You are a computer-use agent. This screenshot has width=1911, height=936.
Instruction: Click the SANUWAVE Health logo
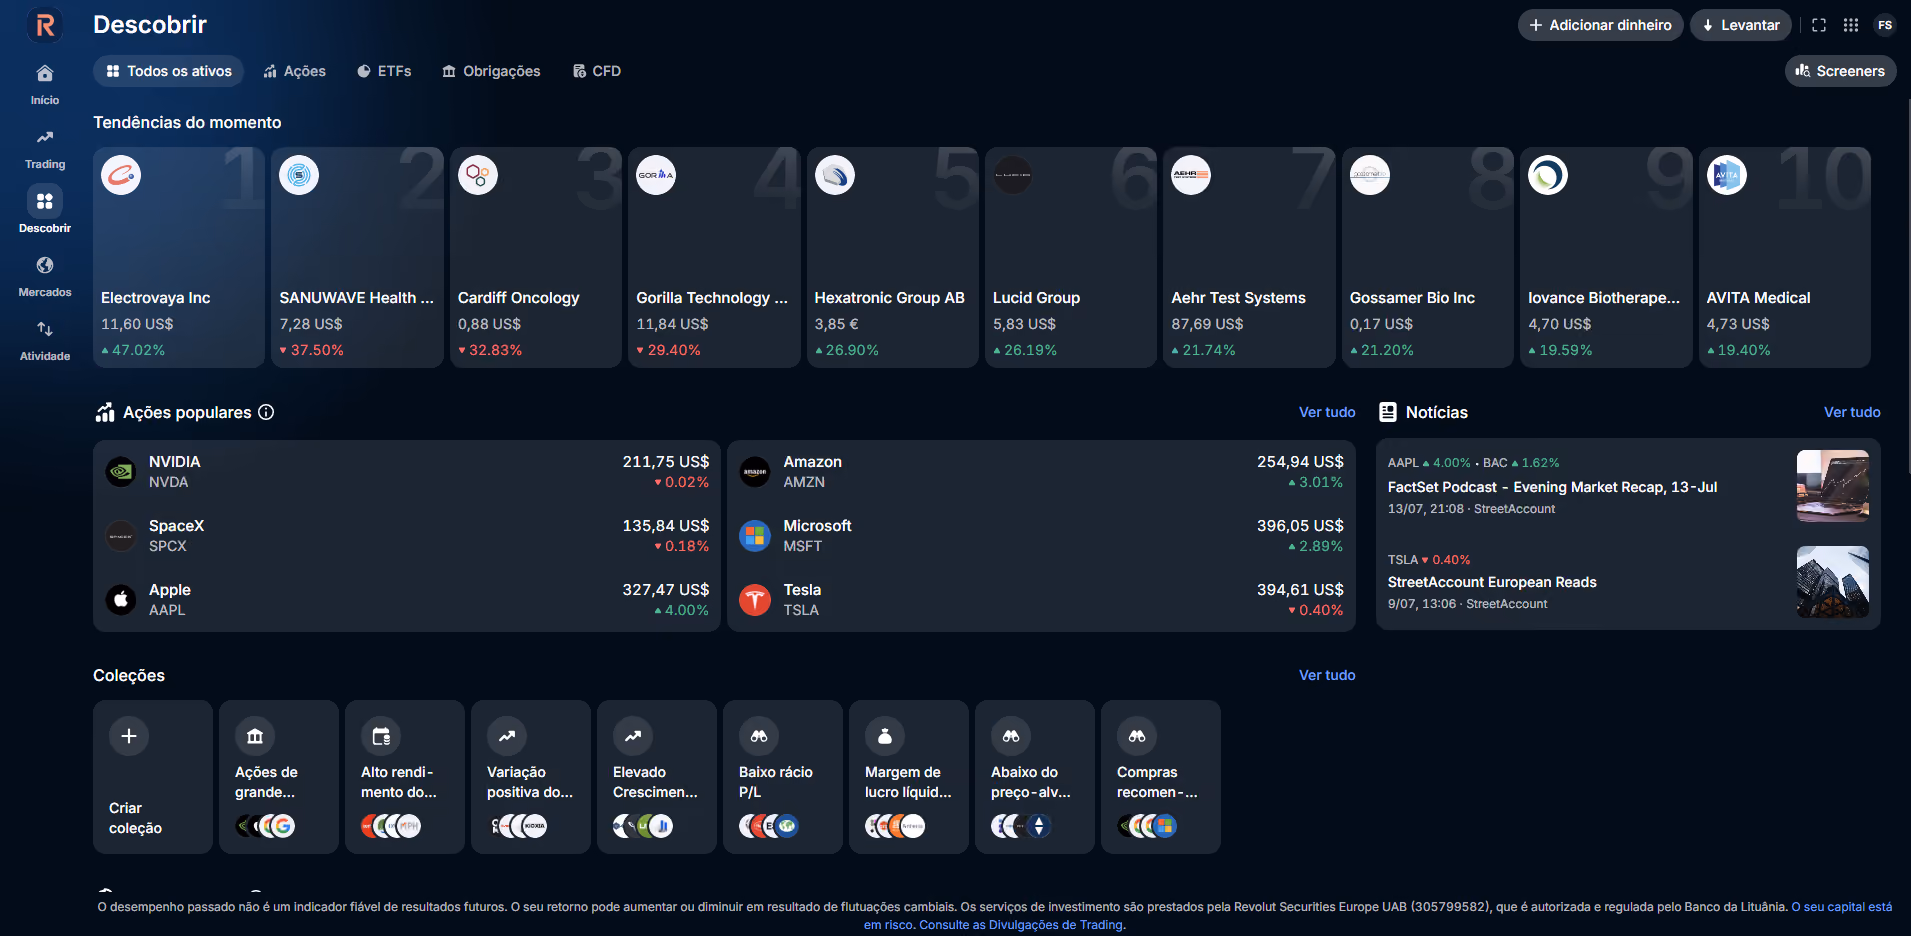pyautogui.click(x=299, y=175)
